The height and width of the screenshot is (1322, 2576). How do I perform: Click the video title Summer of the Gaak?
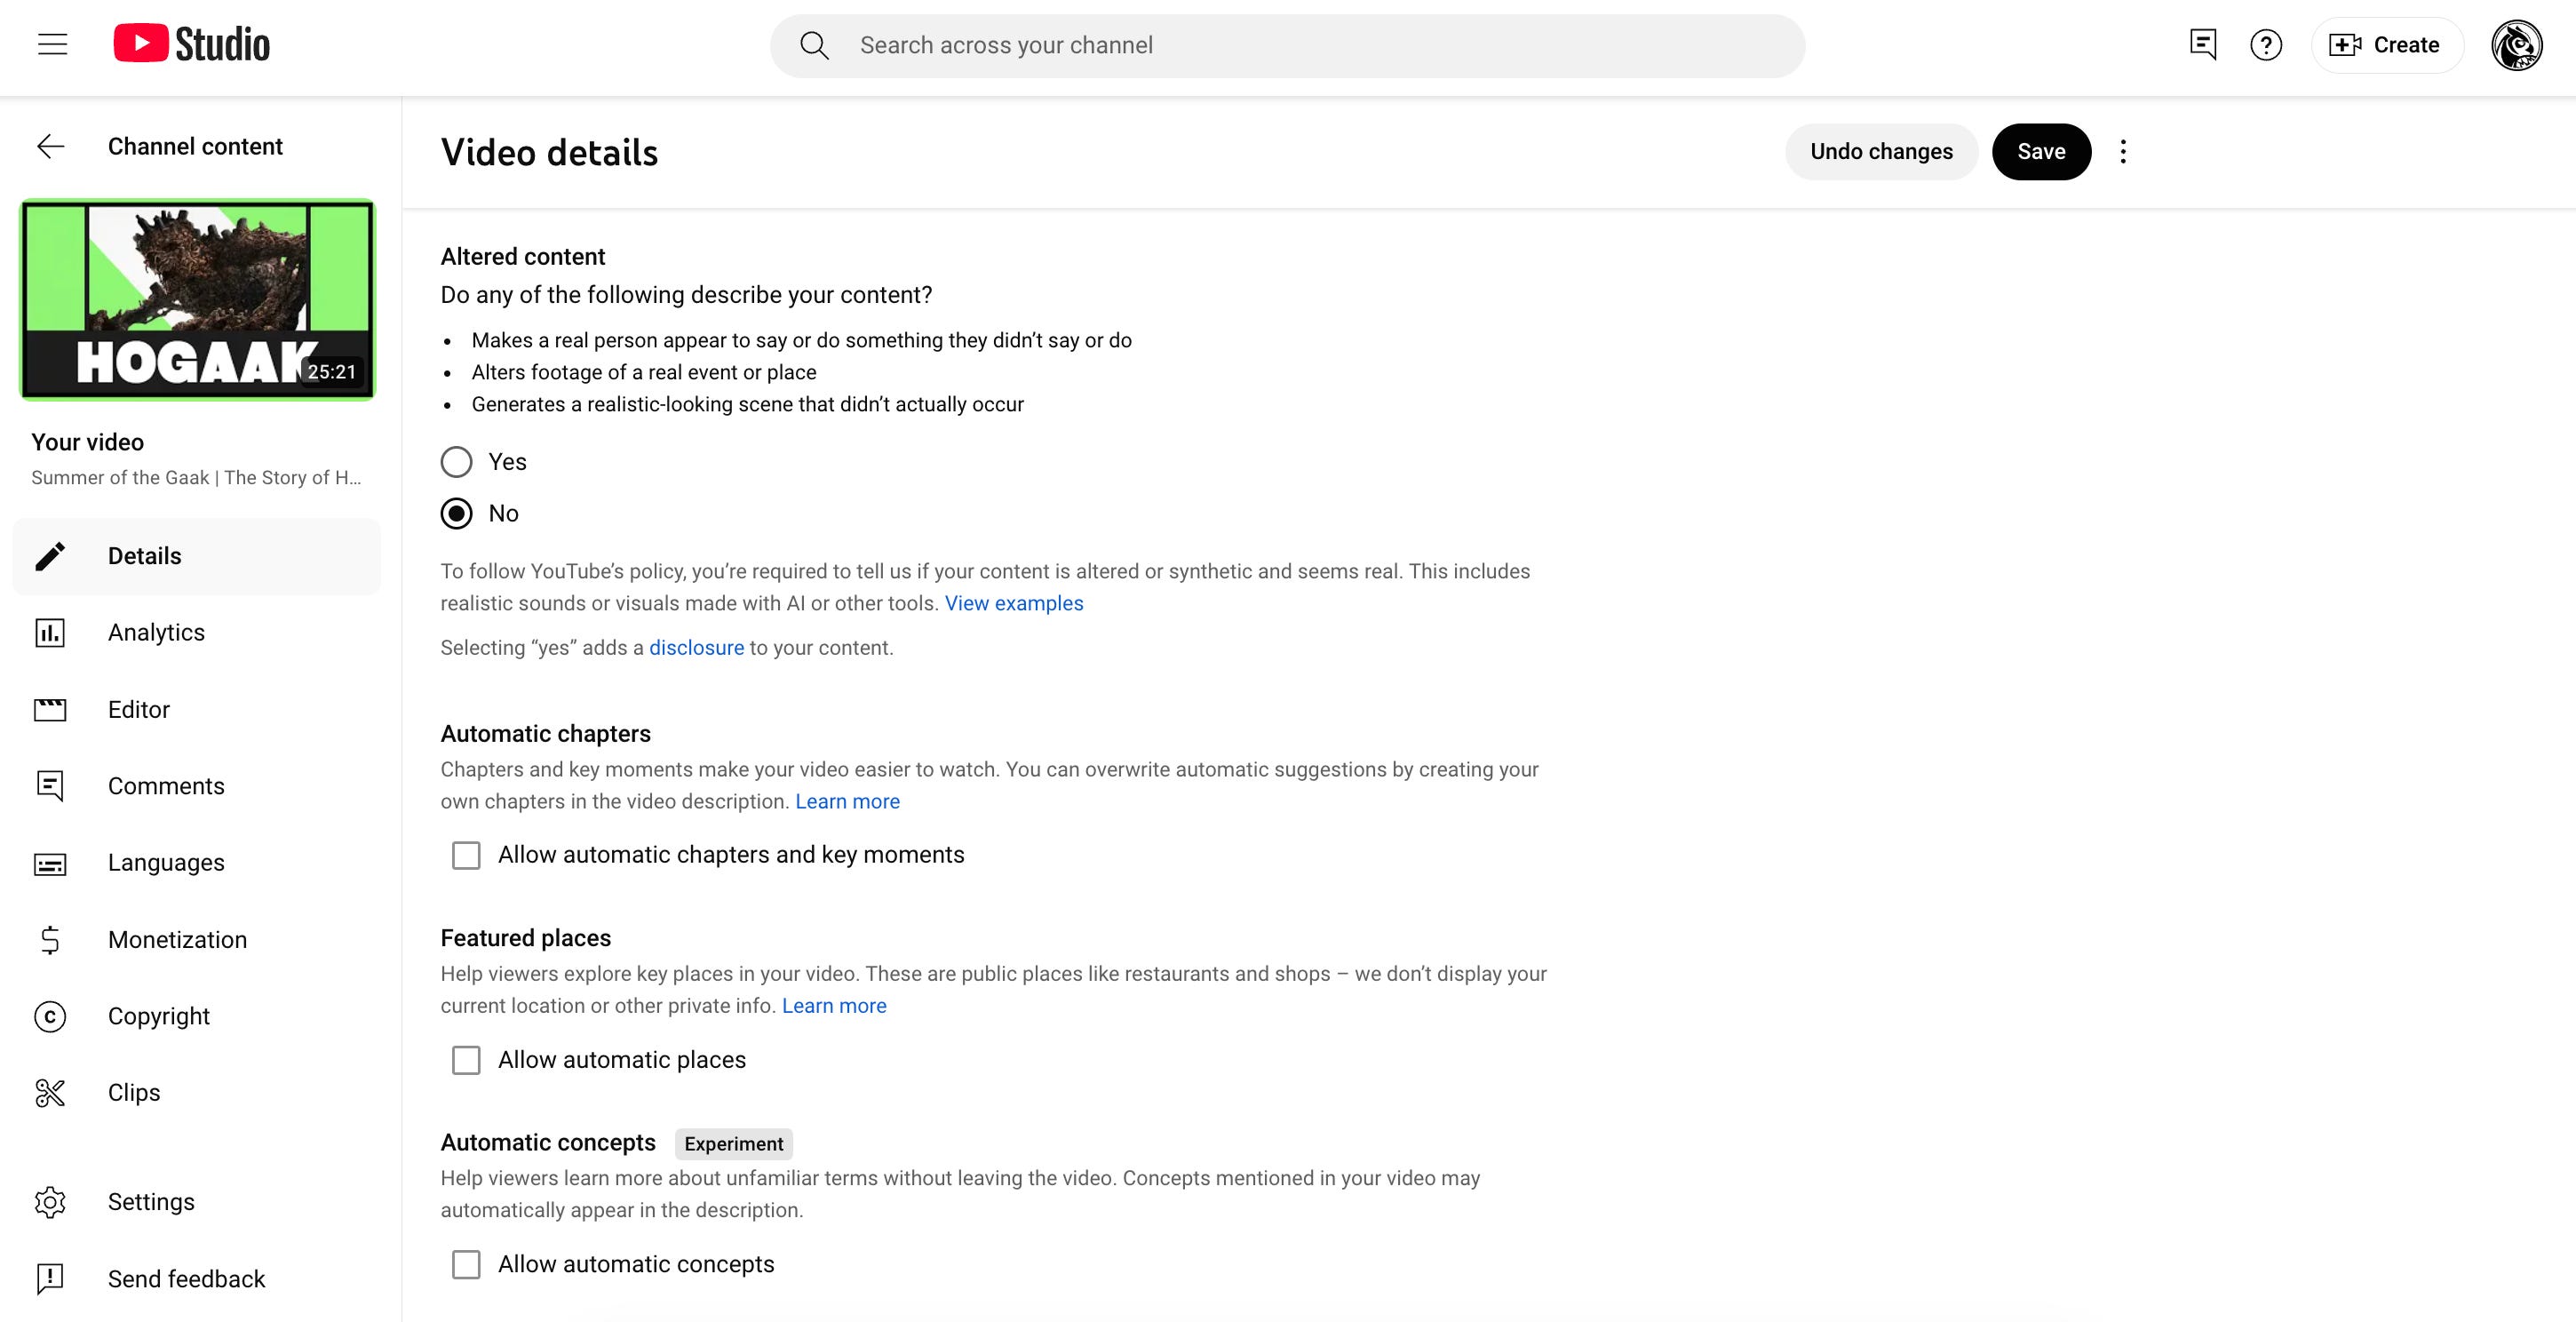coord(196,478)
